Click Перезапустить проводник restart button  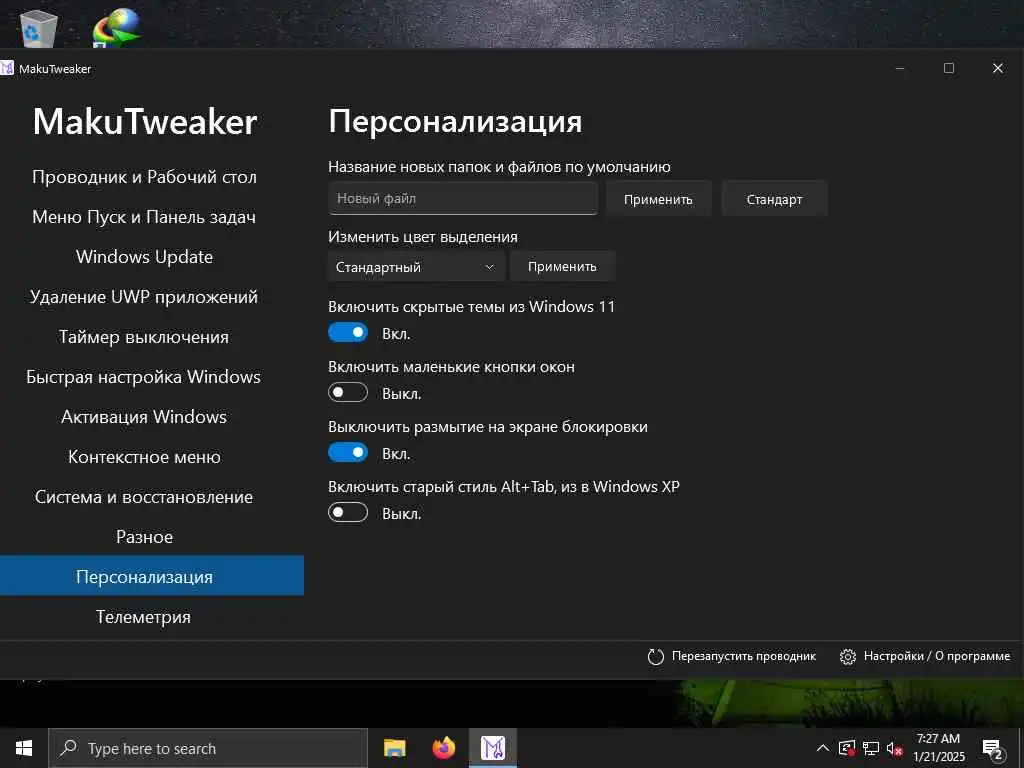tap(731, 656)
